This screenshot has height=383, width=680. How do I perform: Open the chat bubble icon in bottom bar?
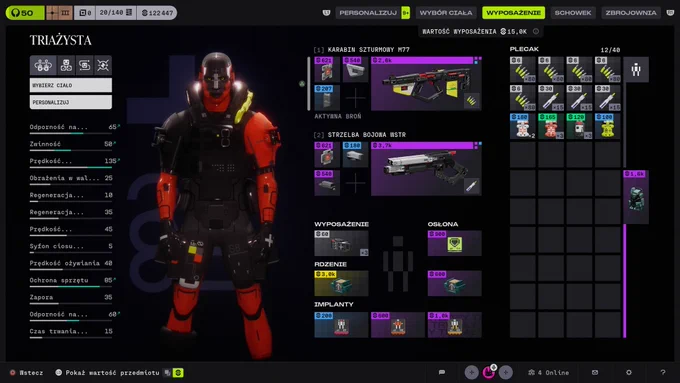[442, 372]
